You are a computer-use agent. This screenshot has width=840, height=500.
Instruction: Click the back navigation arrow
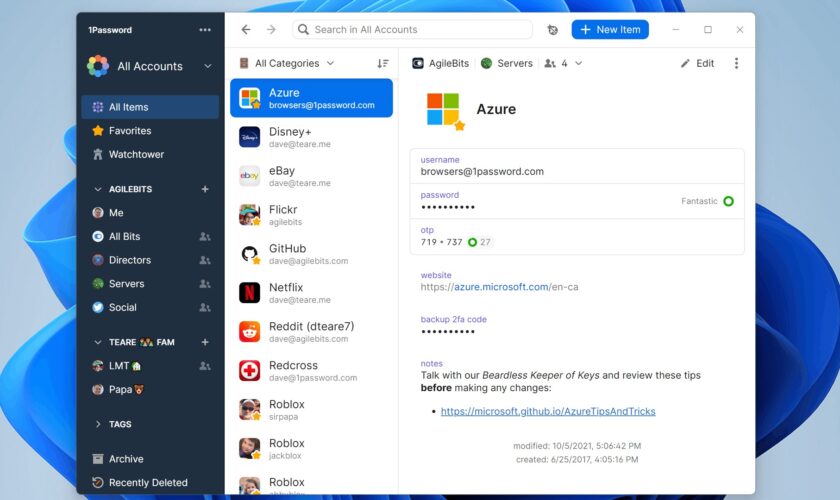pyautogui.click(x=246, y=30)
